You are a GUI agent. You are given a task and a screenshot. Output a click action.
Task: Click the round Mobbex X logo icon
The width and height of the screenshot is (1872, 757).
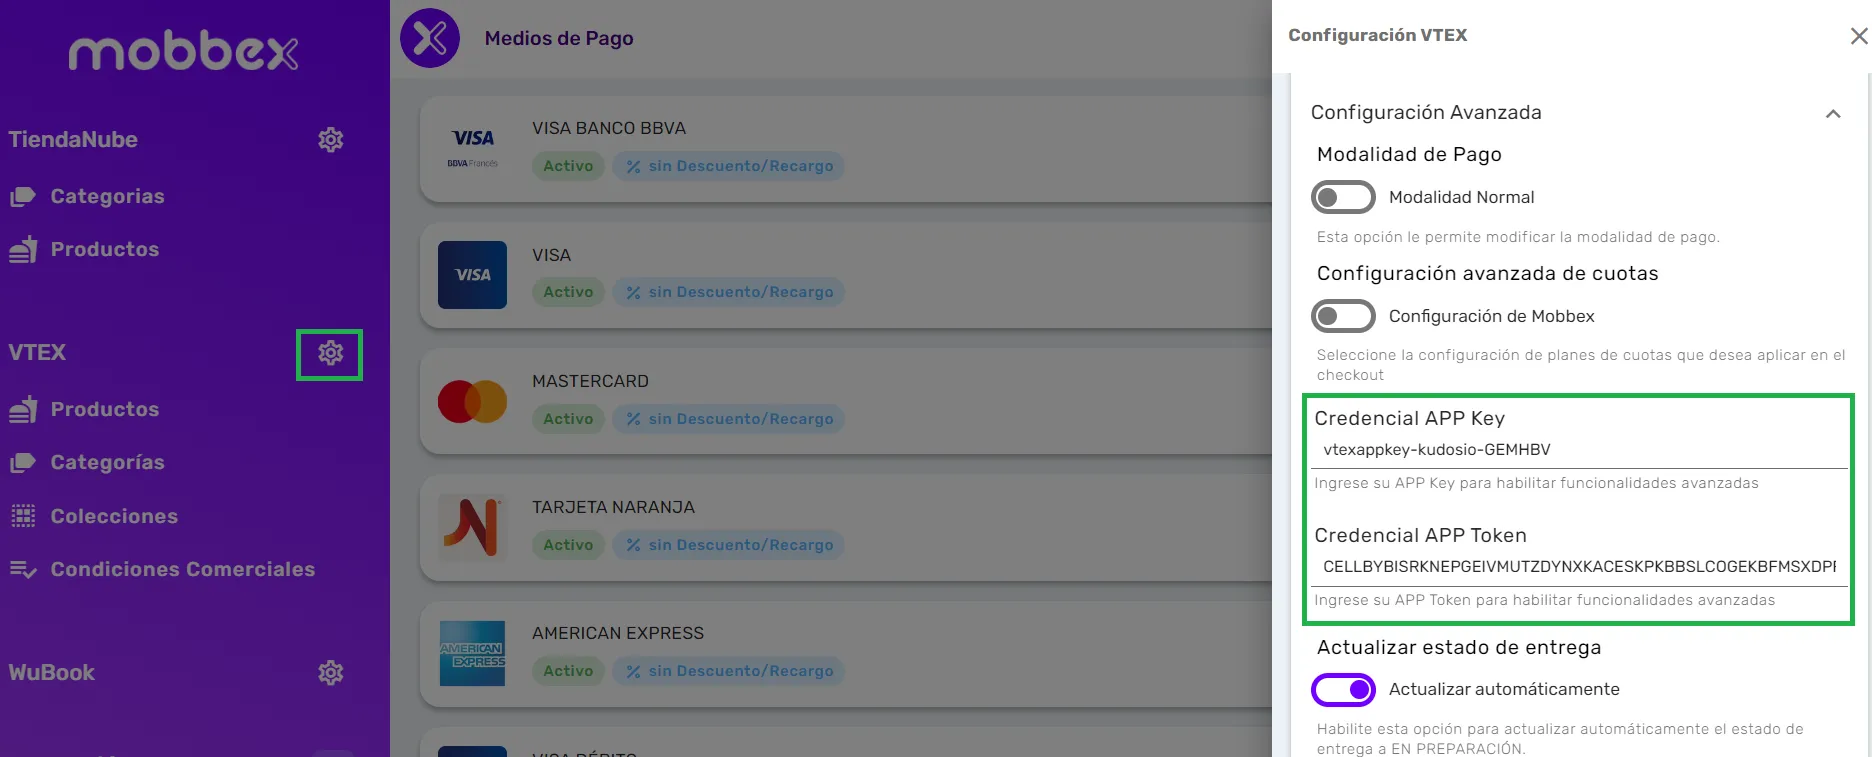(x=430, y=38)
